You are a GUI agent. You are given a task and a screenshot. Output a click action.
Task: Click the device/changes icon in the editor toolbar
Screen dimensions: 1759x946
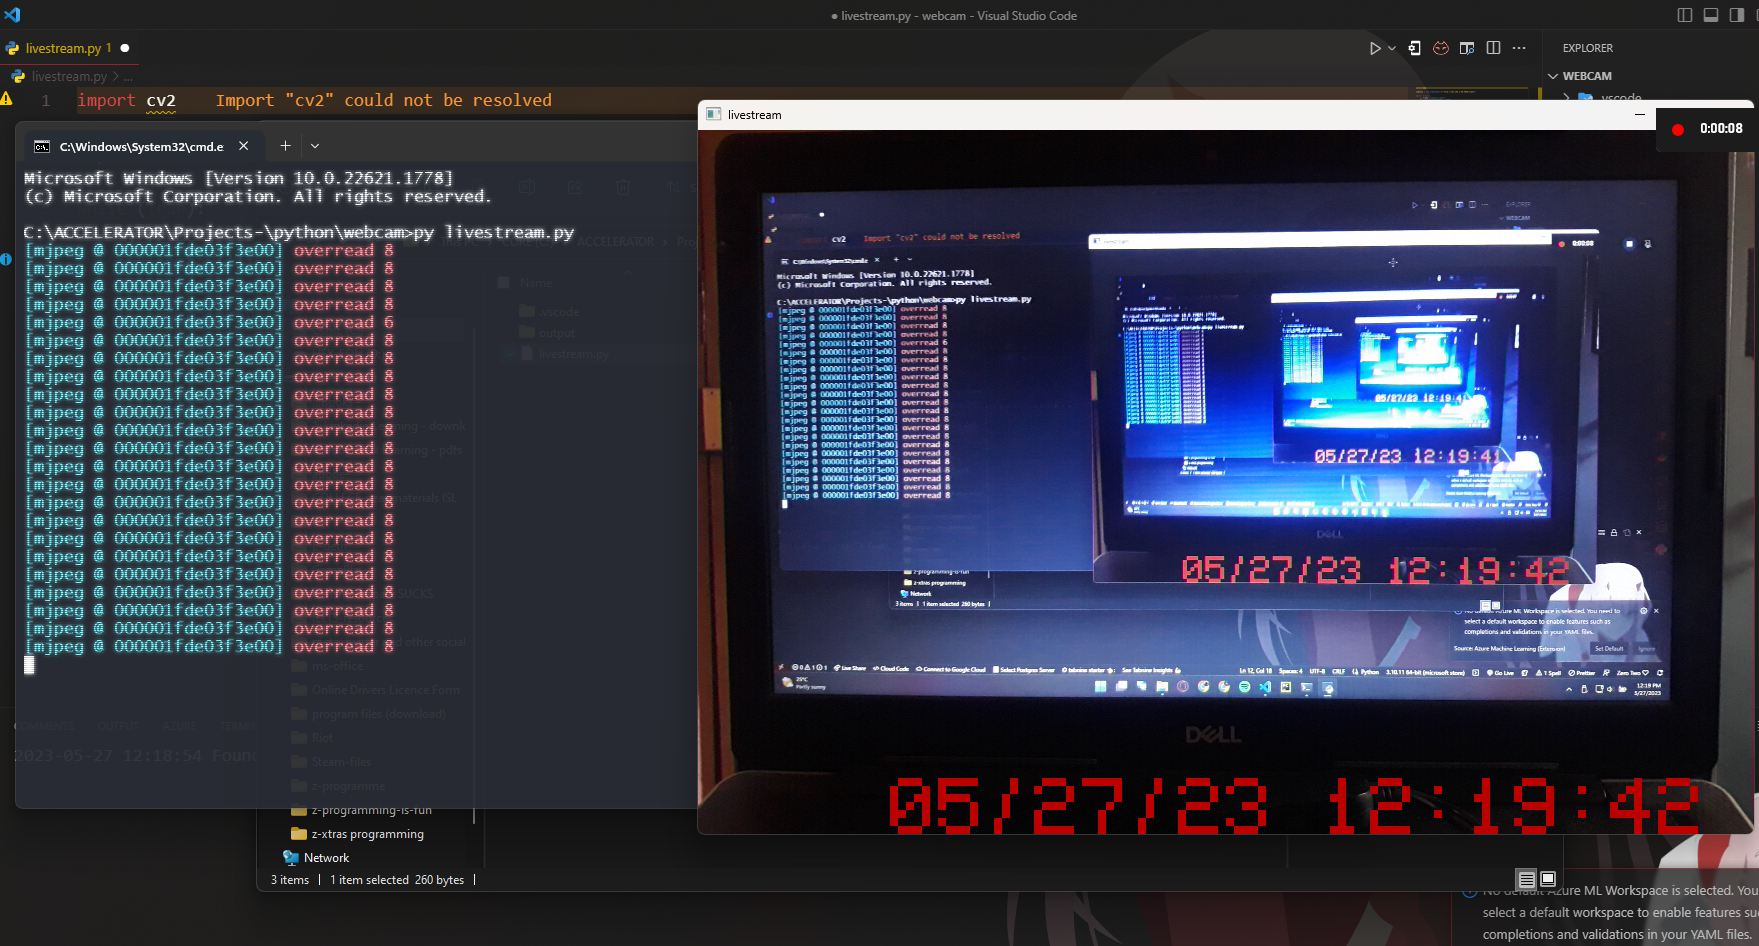(x=1414, y=48)
